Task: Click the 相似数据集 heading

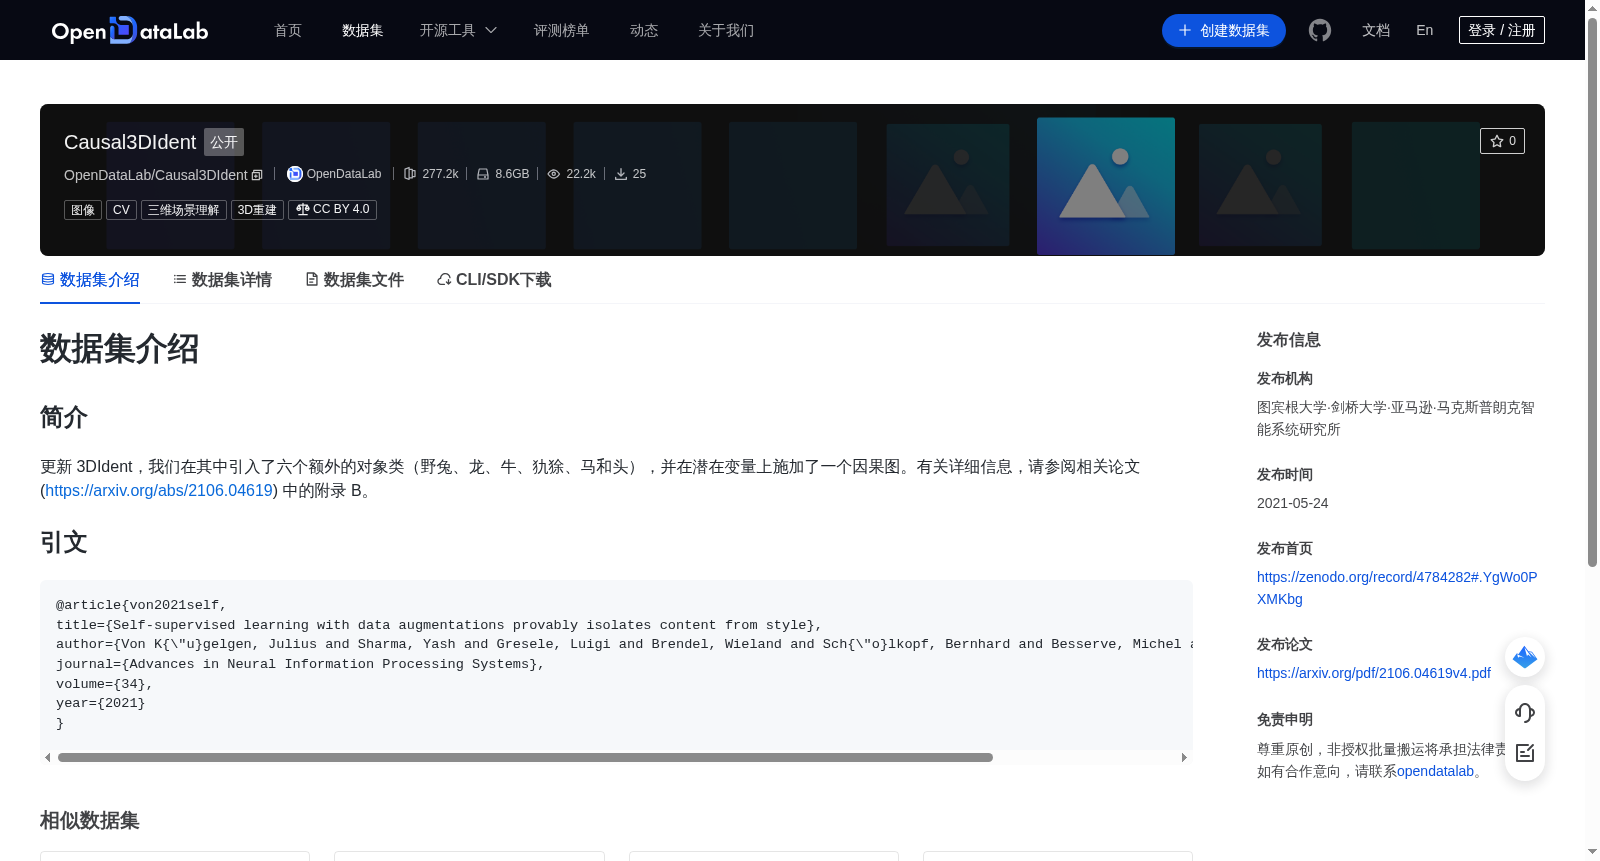Action: click(90, 821)
